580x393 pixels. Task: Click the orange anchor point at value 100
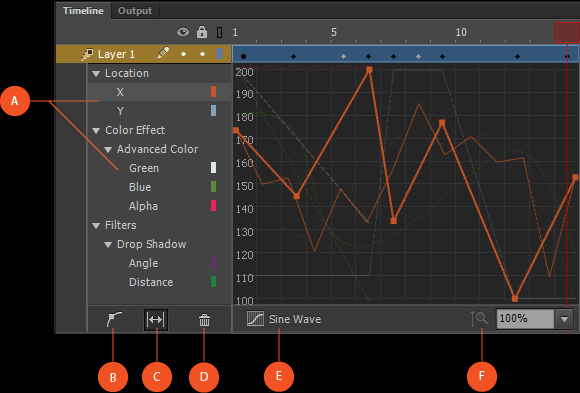(515, 298)
